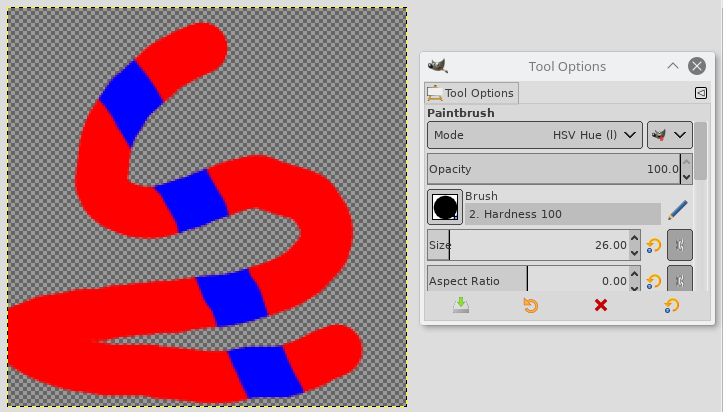Increase brush Size with the up arrow
Screen dimensions: 723x412
pos(634,237)
